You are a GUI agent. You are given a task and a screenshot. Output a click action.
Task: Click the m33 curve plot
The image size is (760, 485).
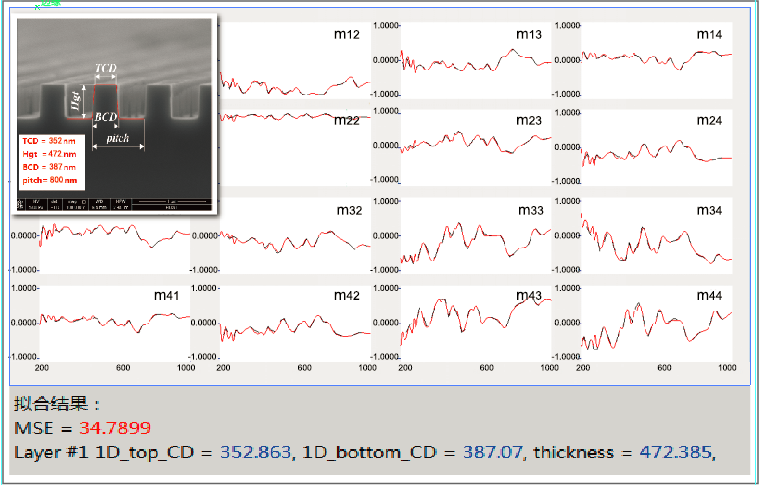click(476, 236)
